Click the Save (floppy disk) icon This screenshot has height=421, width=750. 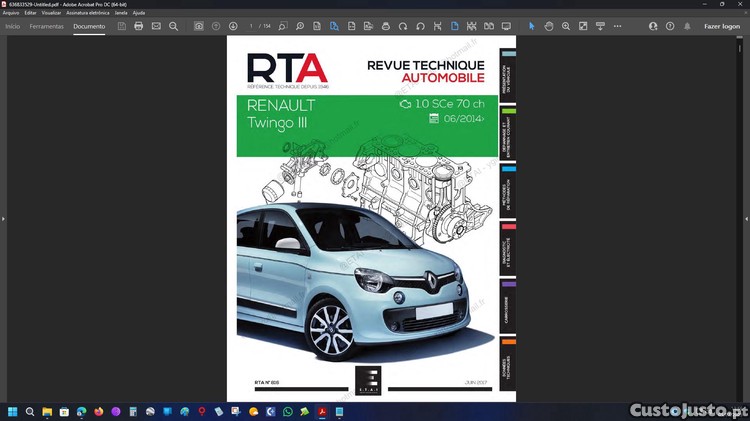[x=122, y=26]
